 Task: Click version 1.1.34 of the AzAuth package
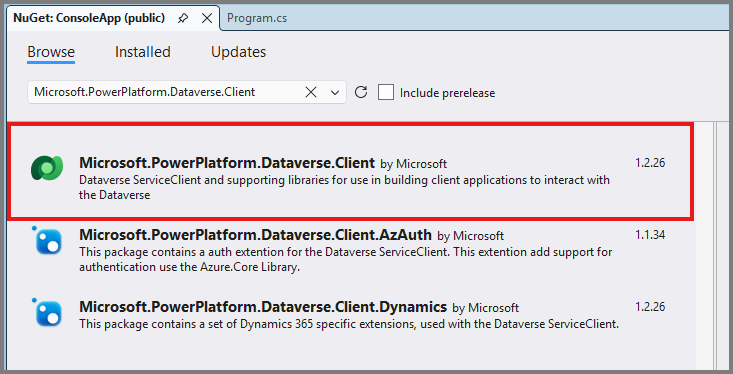coord(650,235)
